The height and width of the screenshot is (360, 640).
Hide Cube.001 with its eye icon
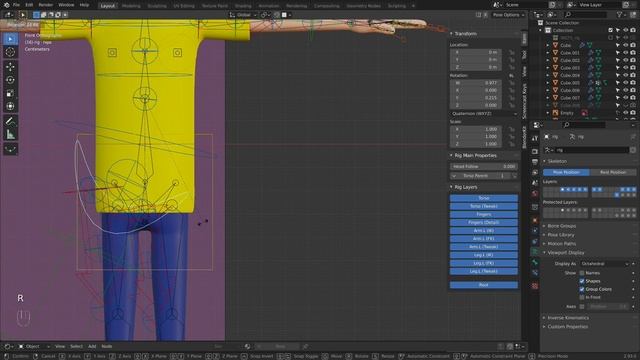625,53
